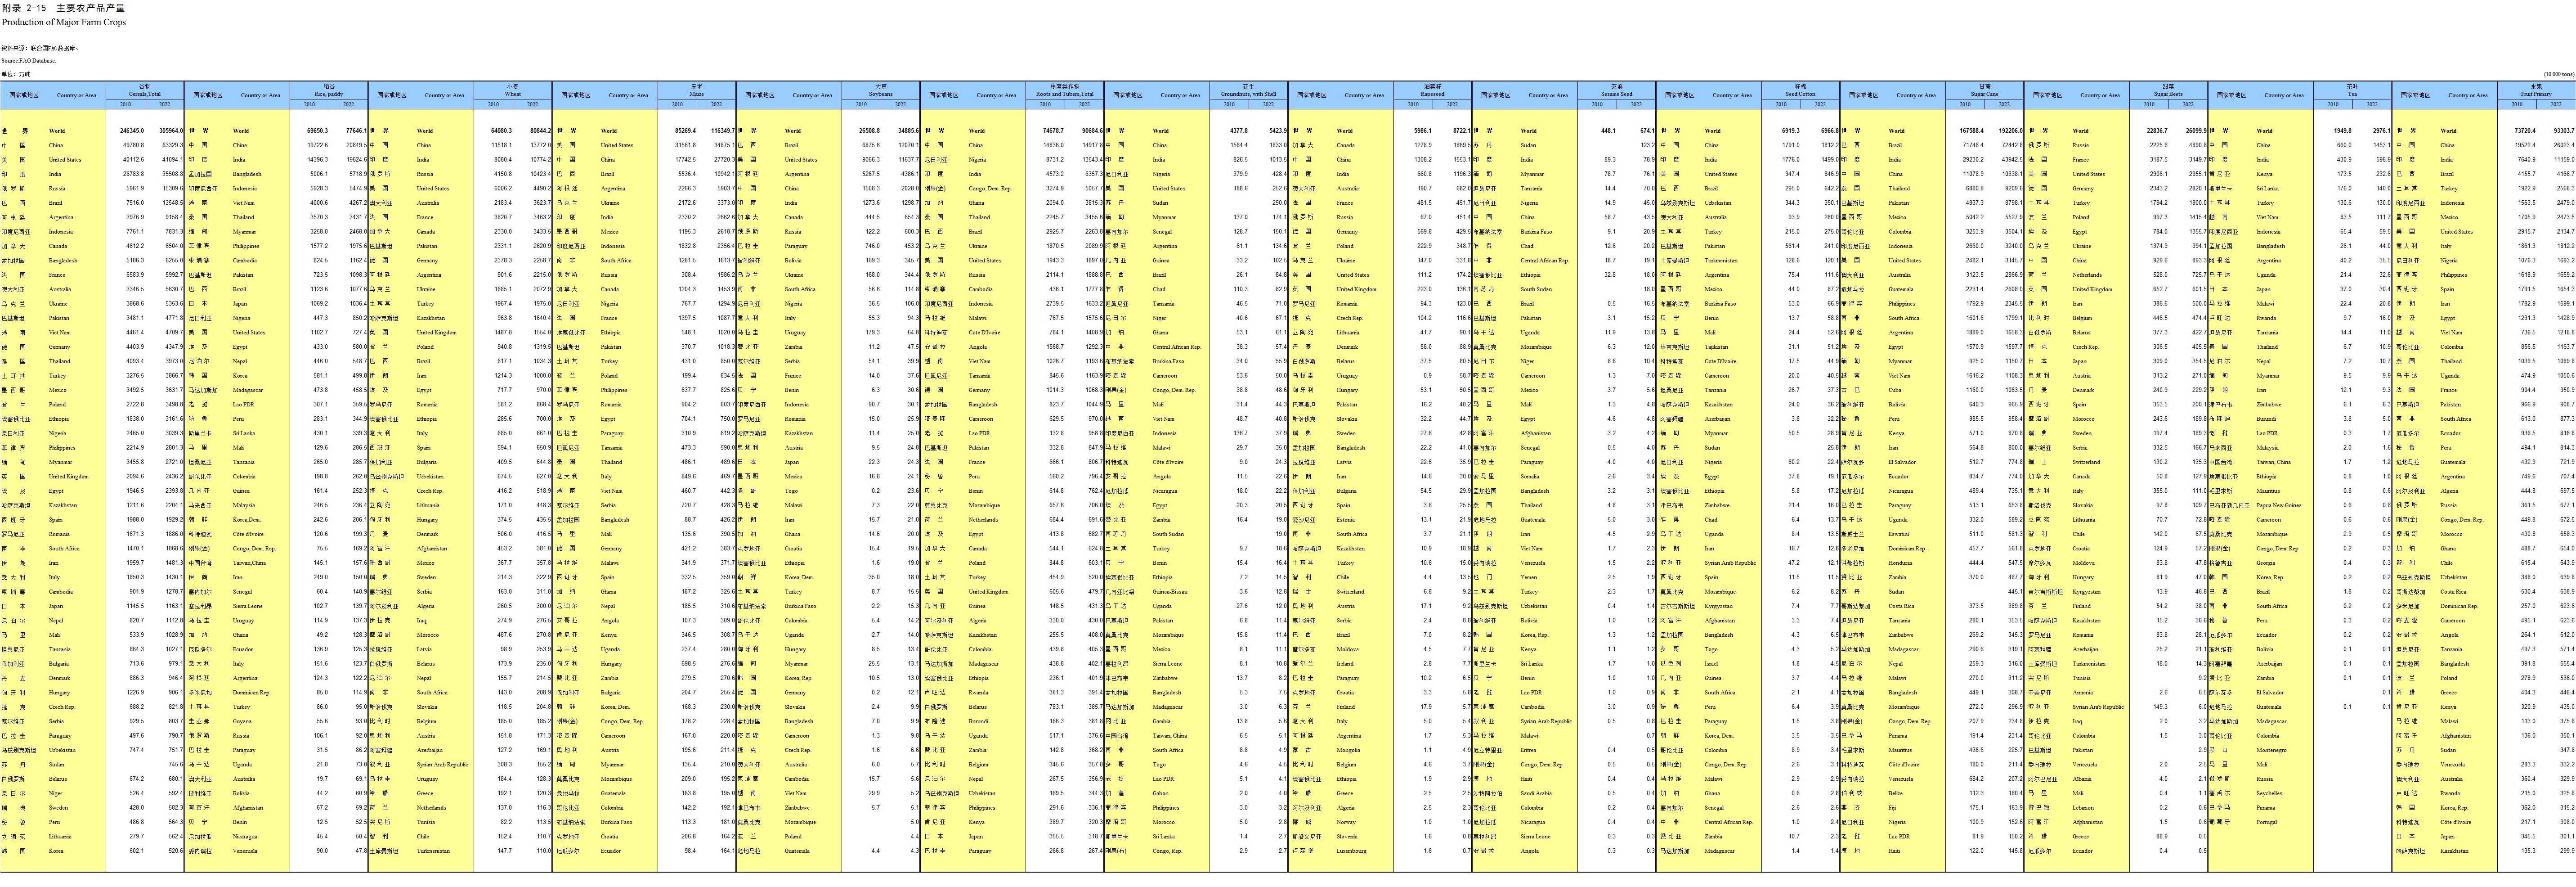Select the 'Sugar Cane' column header
Viewport: 2576px width, 887px height.
coord(1984,94)
